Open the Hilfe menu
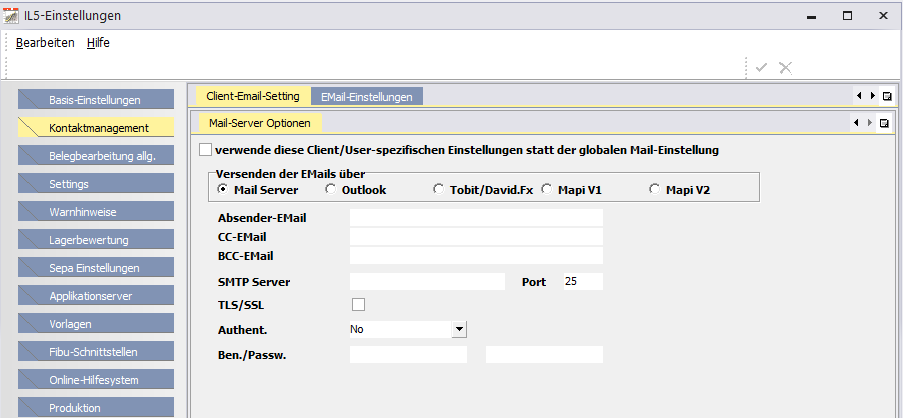Viewport: 903px width, 418px height. tap(98, 43)
